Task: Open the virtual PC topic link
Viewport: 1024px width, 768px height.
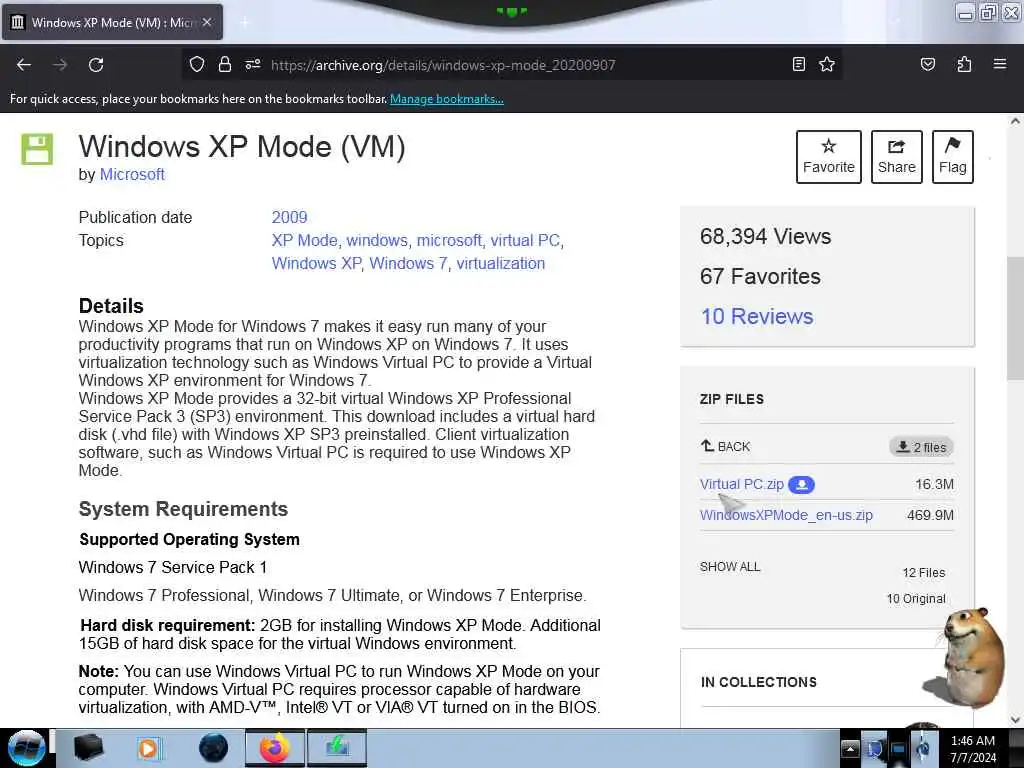Action: 525,240
